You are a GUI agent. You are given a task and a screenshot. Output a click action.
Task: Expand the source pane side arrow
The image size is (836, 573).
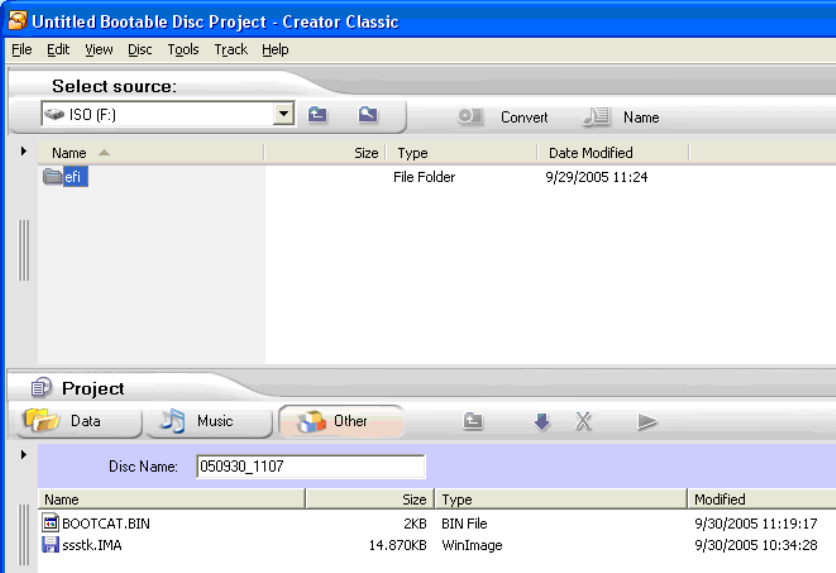pyautogui.click(x=23, y=151)
